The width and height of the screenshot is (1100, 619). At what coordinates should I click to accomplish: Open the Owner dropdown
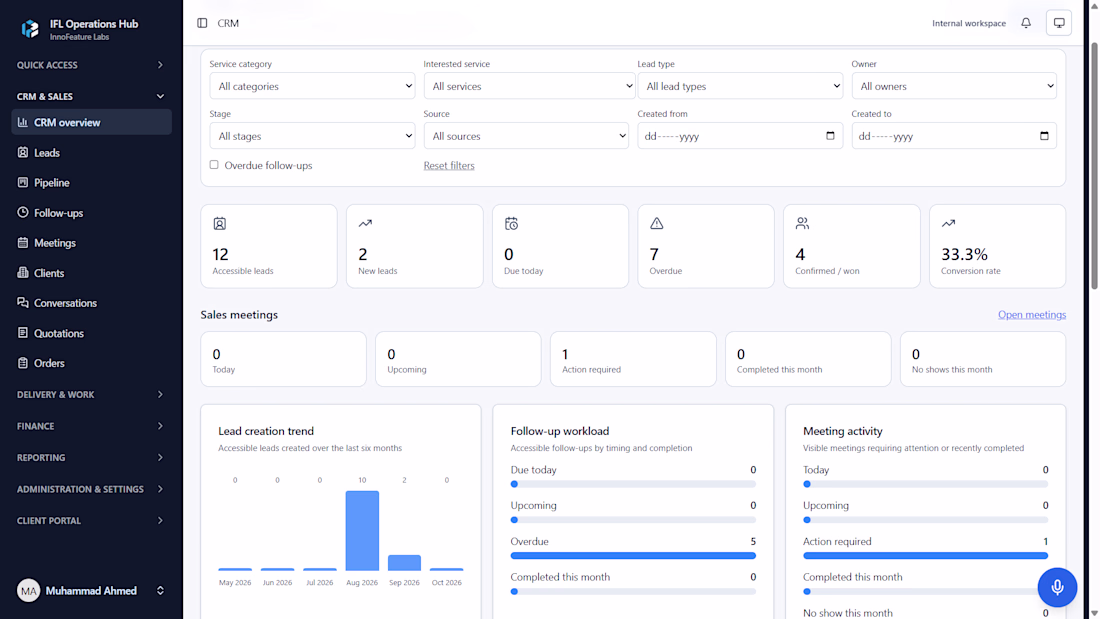954,86
